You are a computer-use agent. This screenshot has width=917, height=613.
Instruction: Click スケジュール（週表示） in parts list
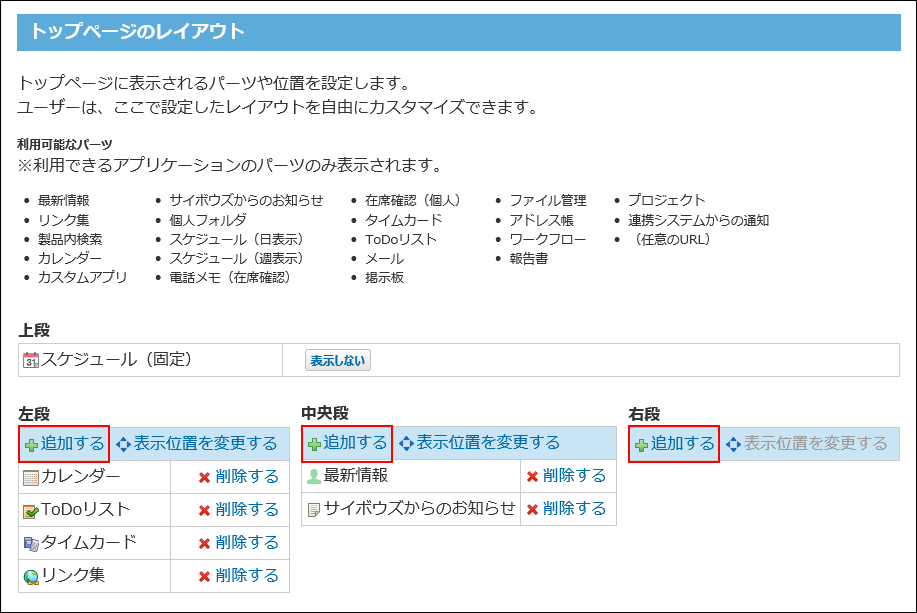coord(239,259)
